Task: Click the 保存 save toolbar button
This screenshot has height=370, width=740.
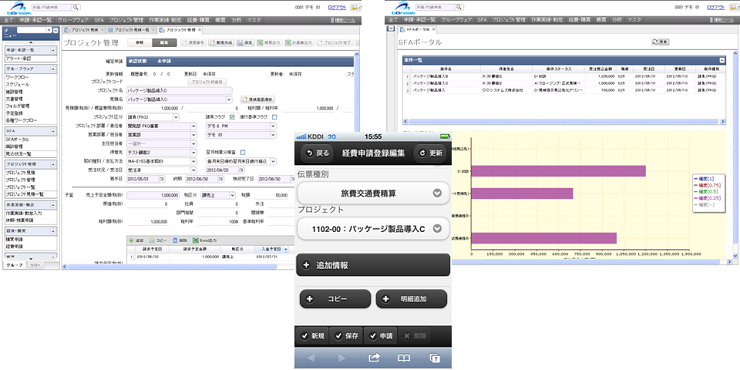Action: point(244,42)
